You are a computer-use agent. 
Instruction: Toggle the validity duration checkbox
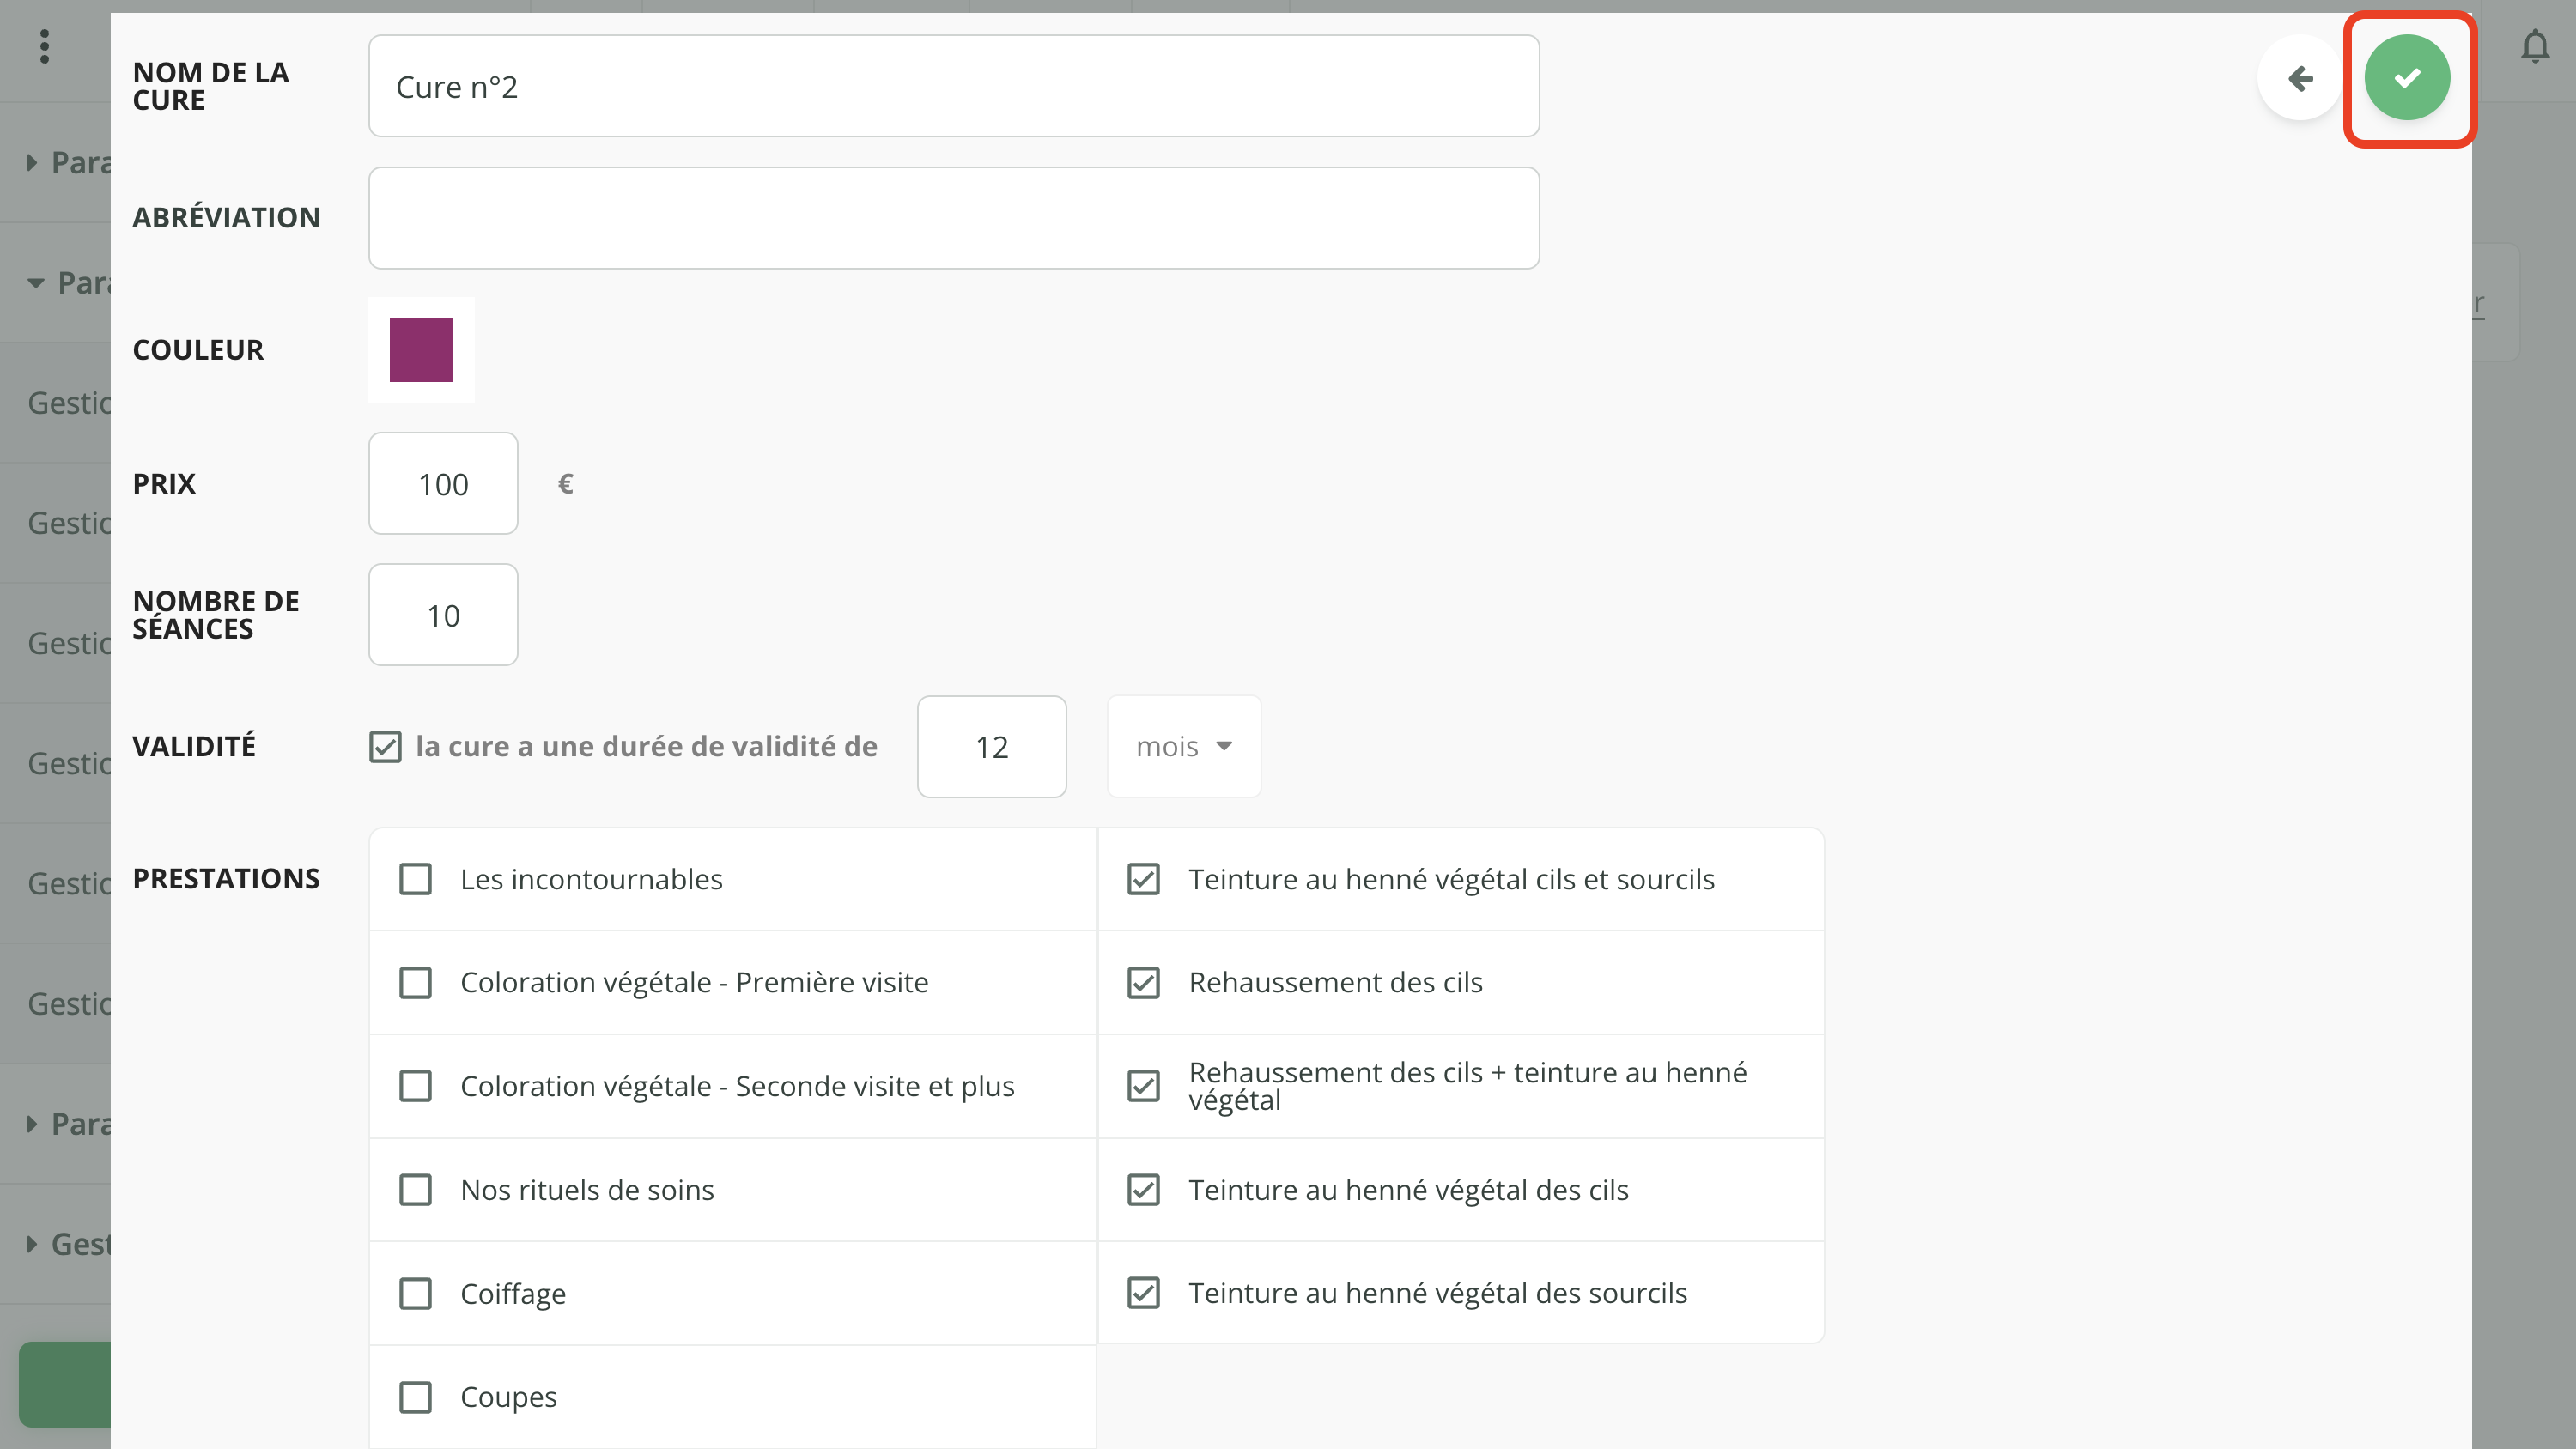(x=385, y=747)
